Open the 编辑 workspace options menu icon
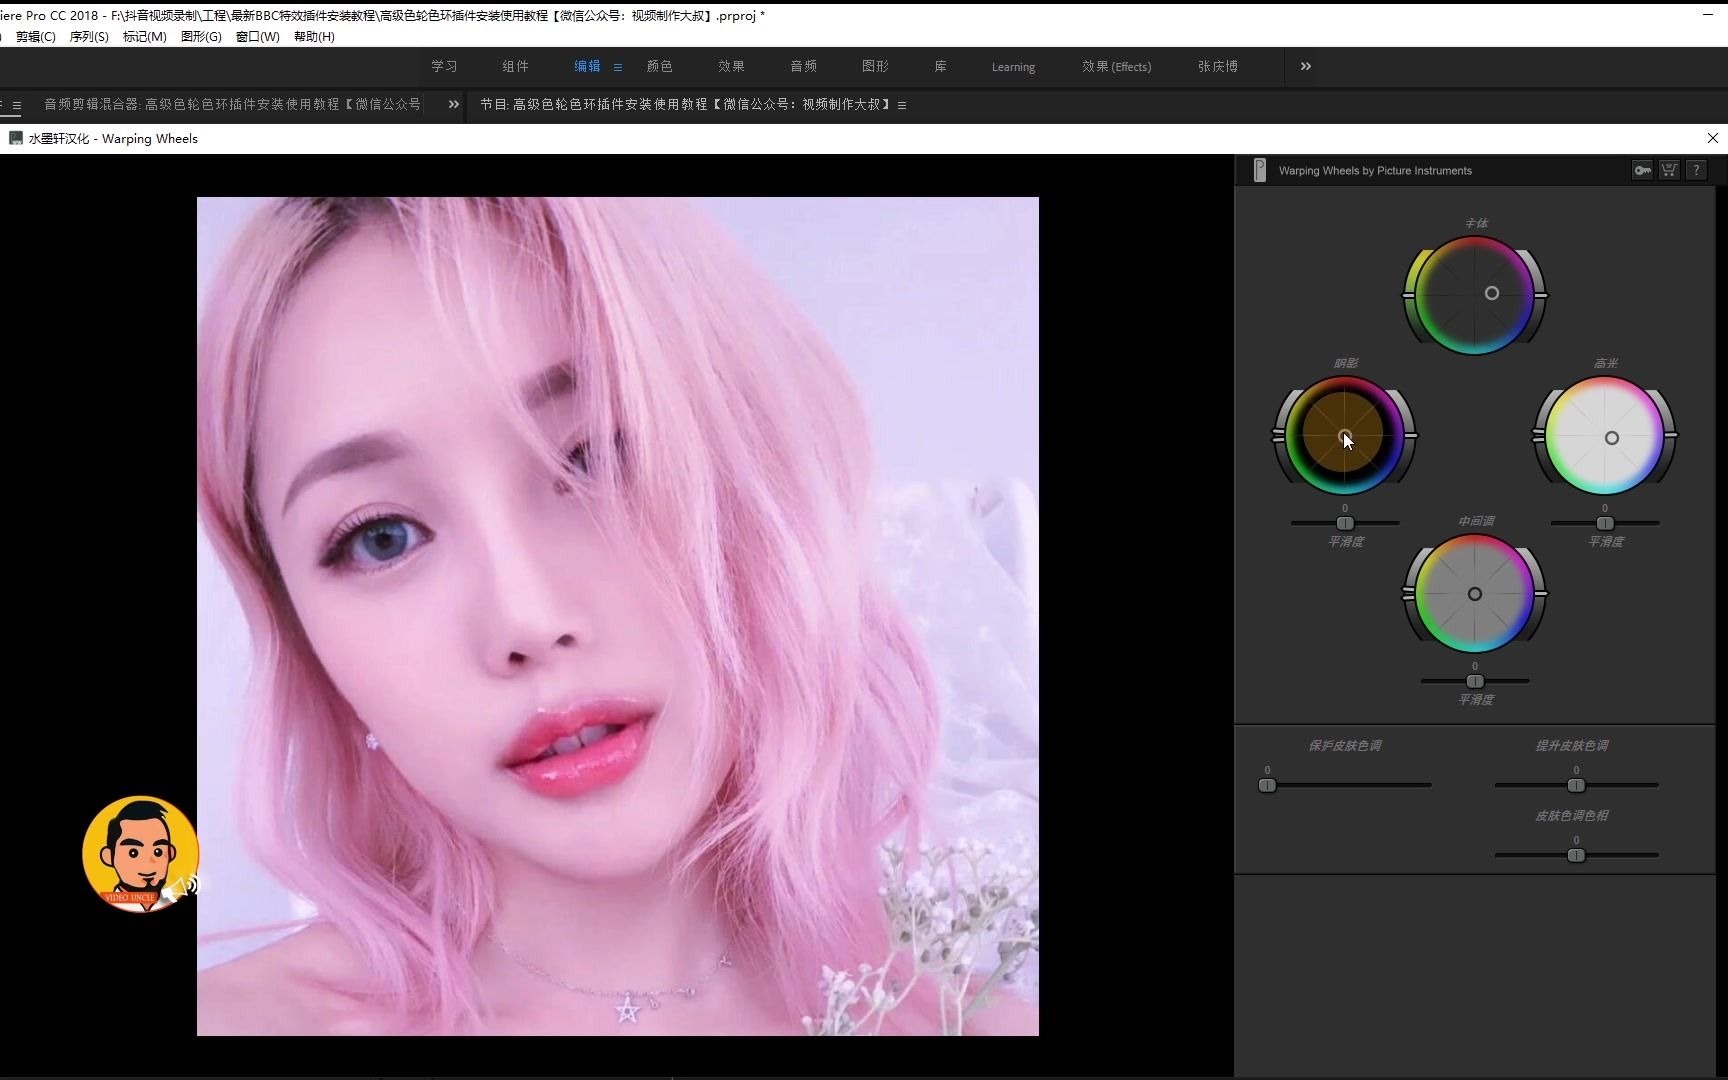The image size is (1728, 1080). point(618,67)
